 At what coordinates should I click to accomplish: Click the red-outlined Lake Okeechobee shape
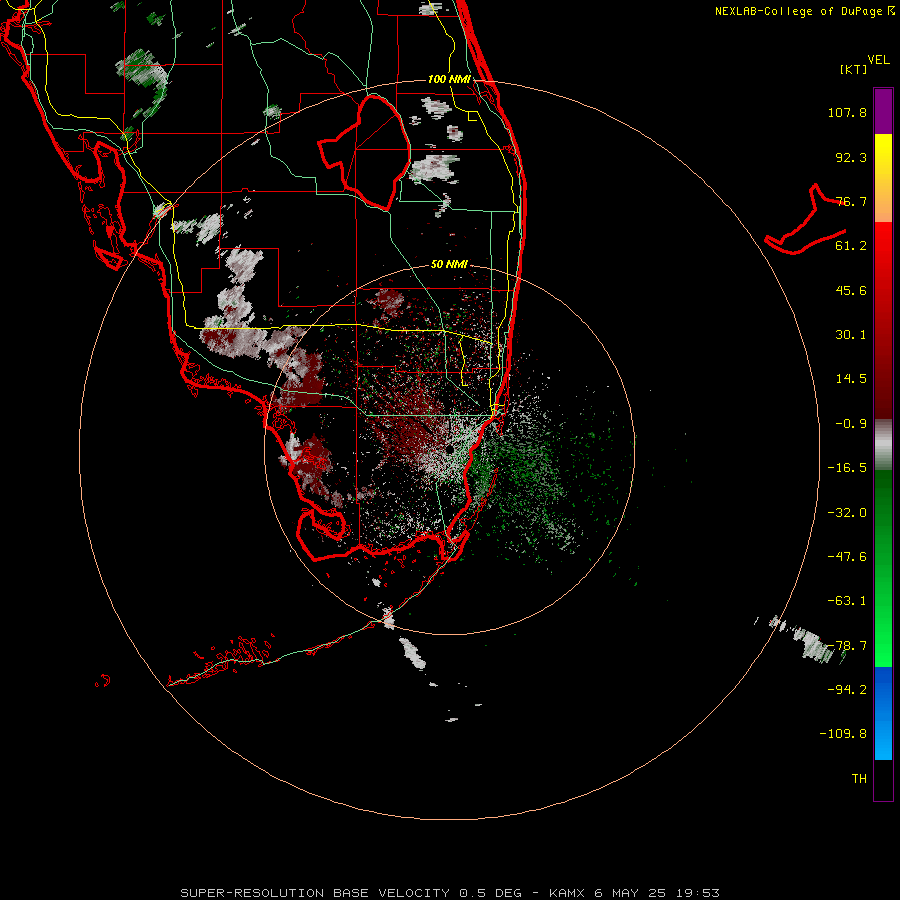[364, 152]
